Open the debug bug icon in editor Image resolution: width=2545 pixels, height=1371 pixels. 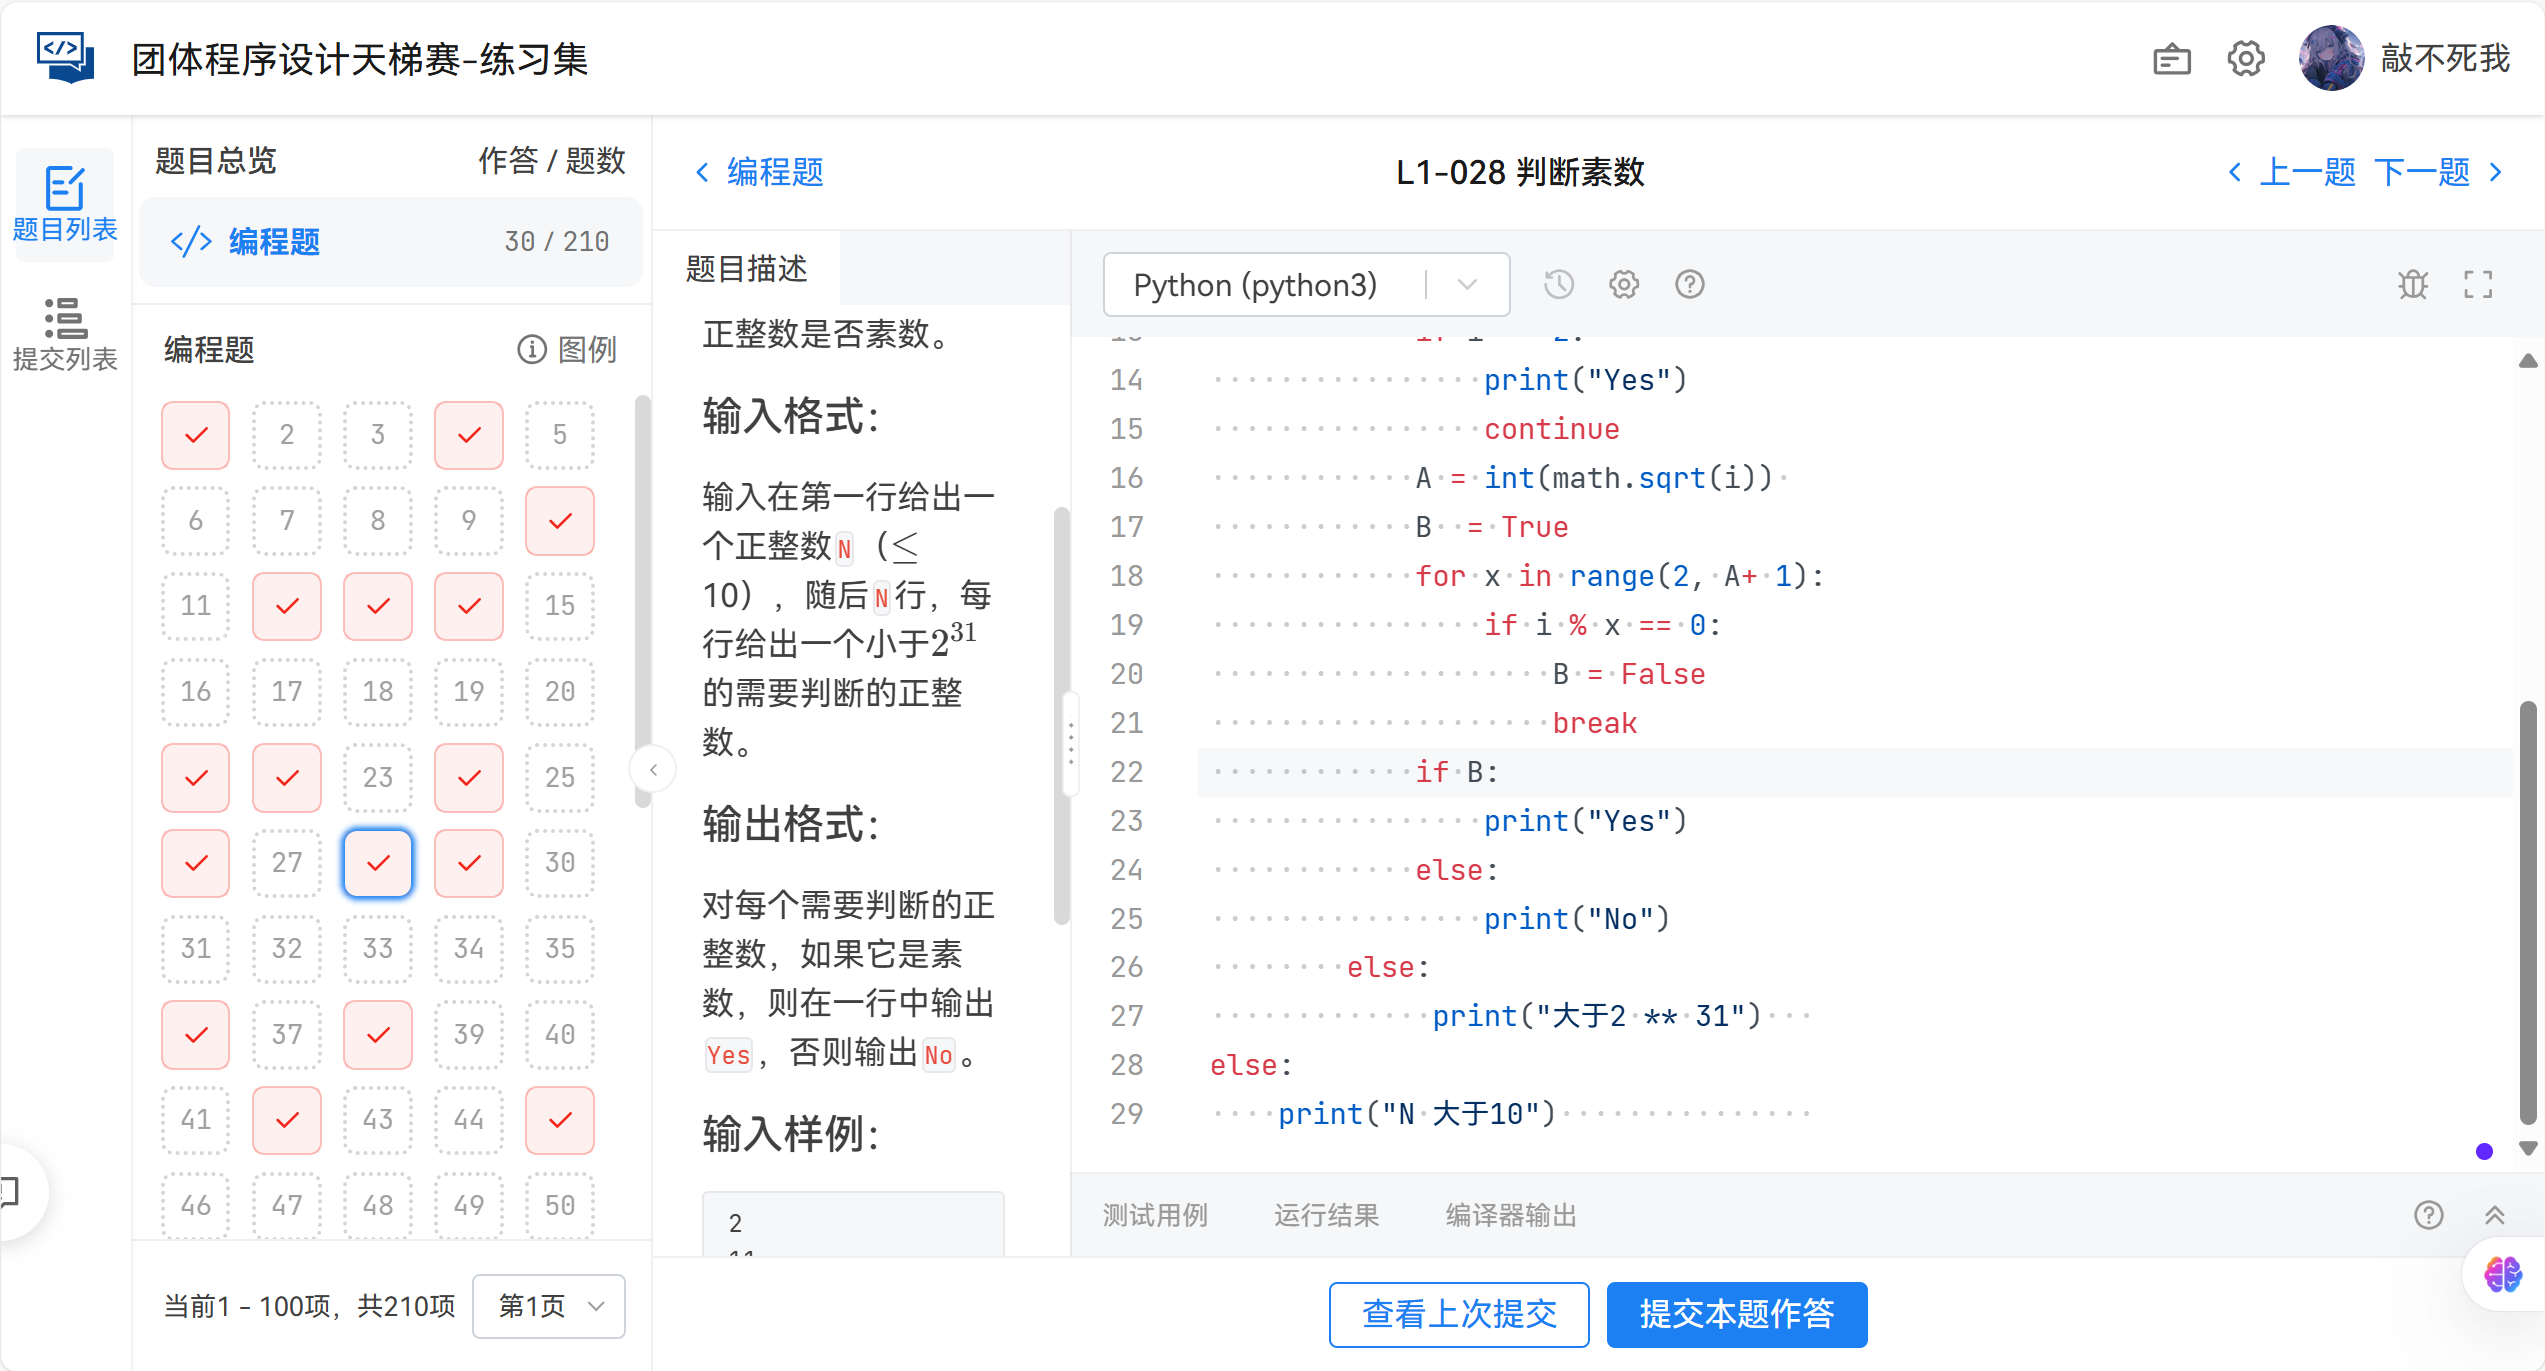pos(2413,284)
